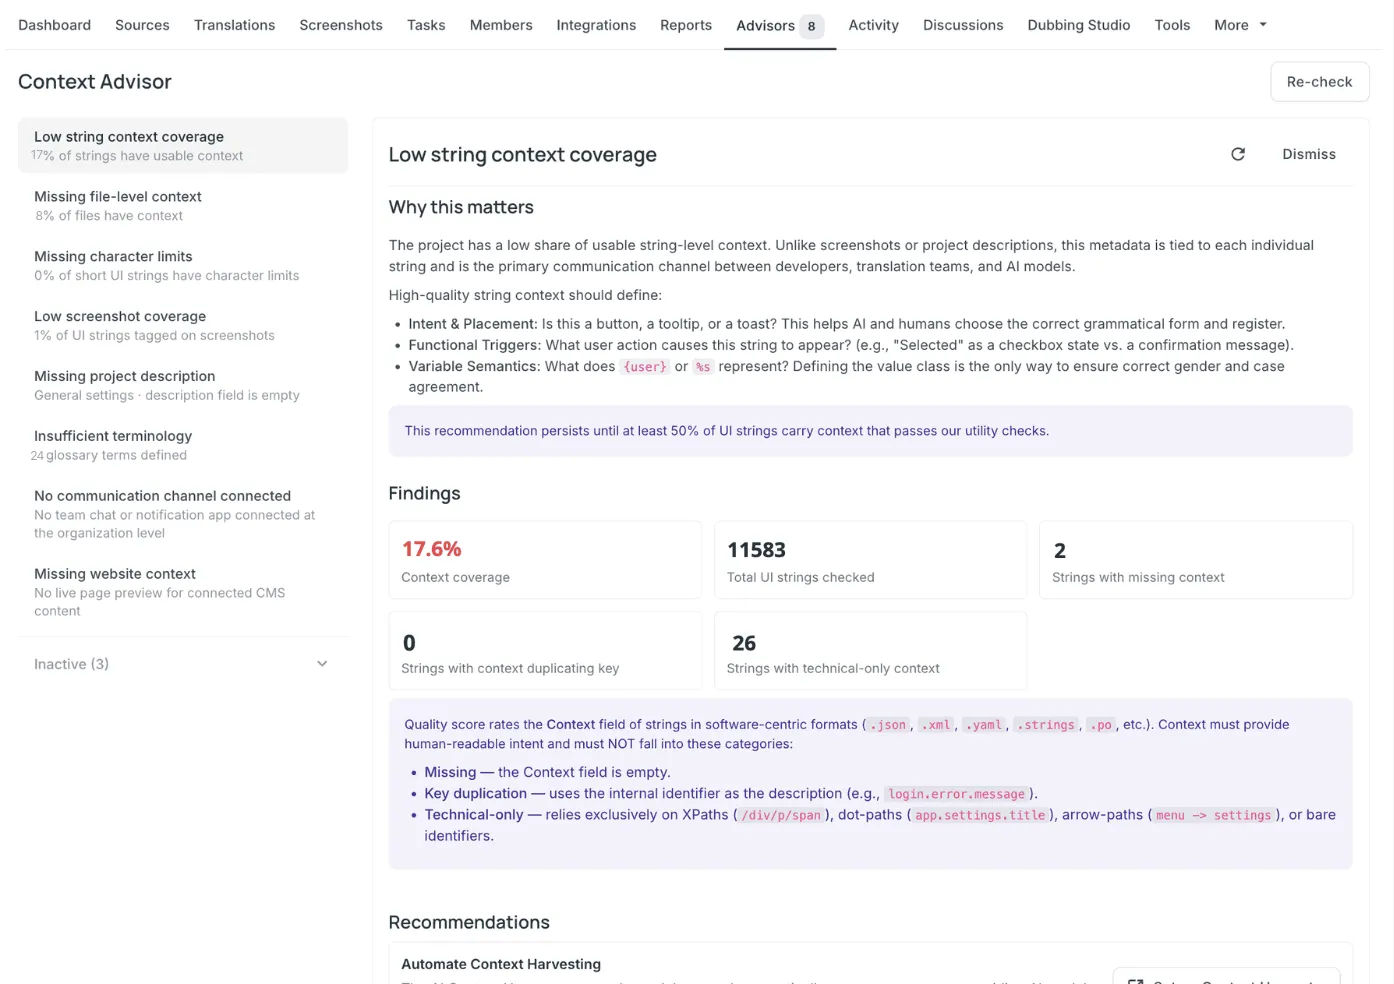The width and height of the screenshot is (1394, 984).
Task: Open Missing character limits advisory
Action: (183, 266)
